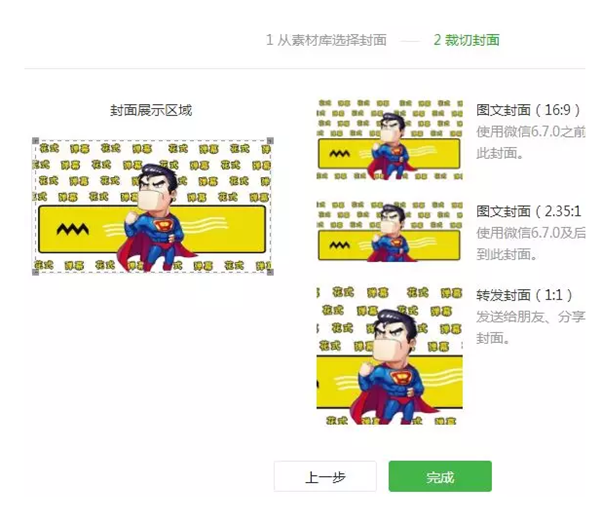This screenshot has height=523, width=600.
Task: Select the 2.35:1 cover preview thumbnail
Action: pos(390,231)
